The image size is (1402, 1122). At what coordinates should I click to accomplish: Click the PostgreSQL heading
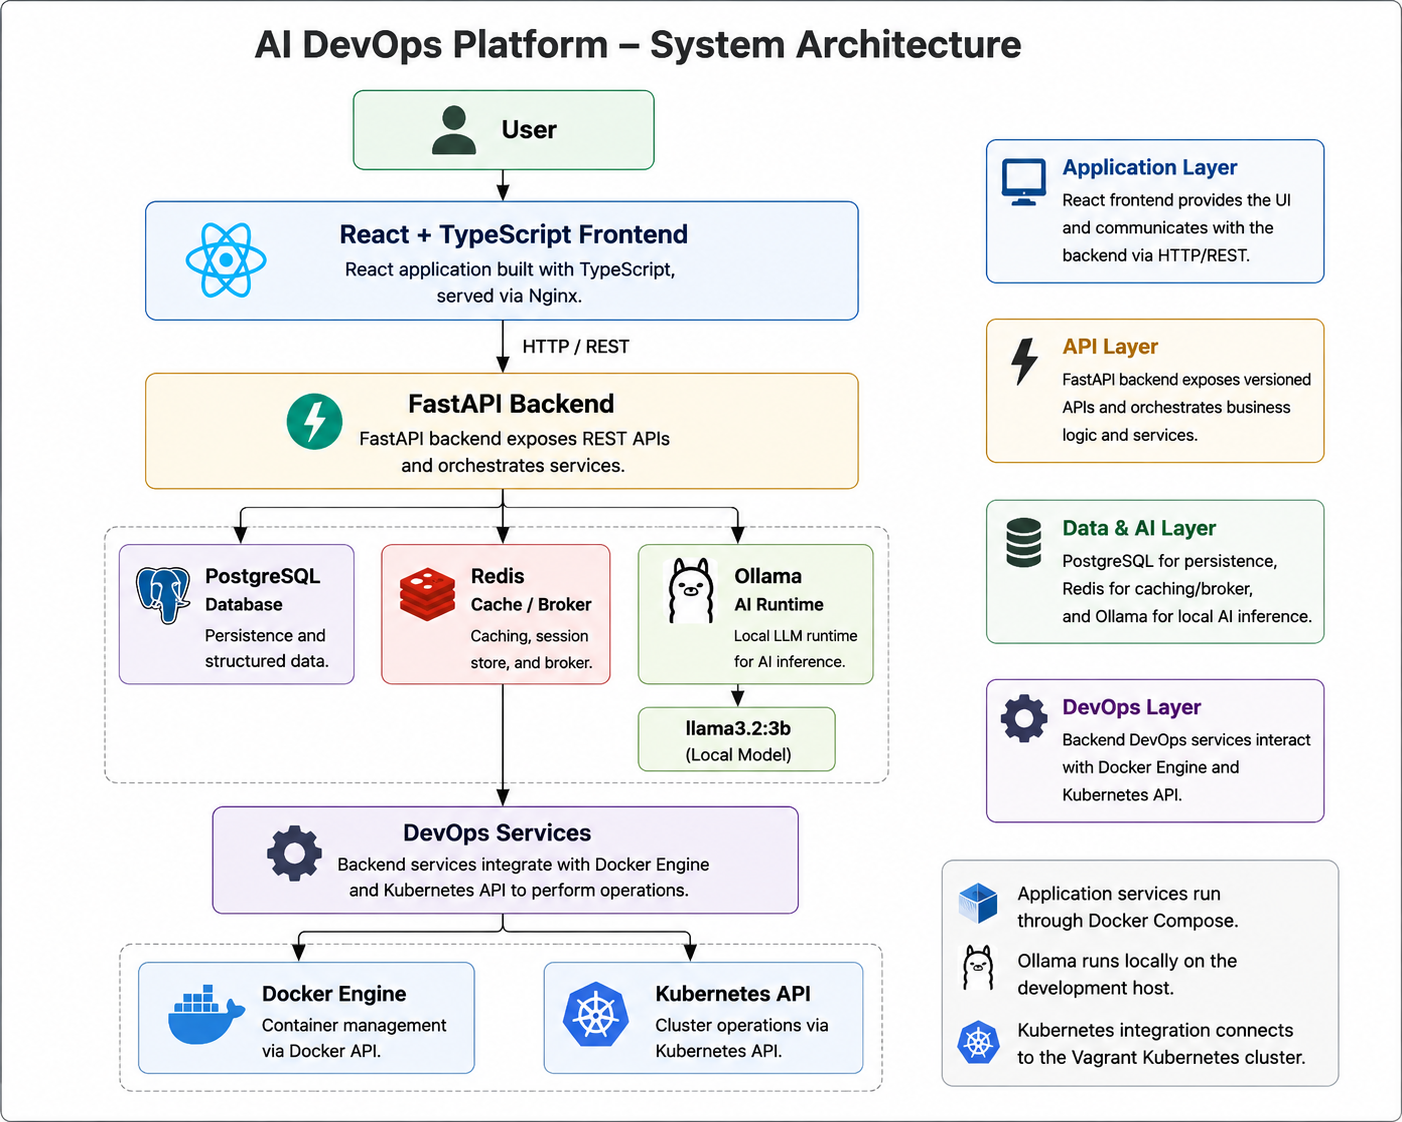point(263,576)
